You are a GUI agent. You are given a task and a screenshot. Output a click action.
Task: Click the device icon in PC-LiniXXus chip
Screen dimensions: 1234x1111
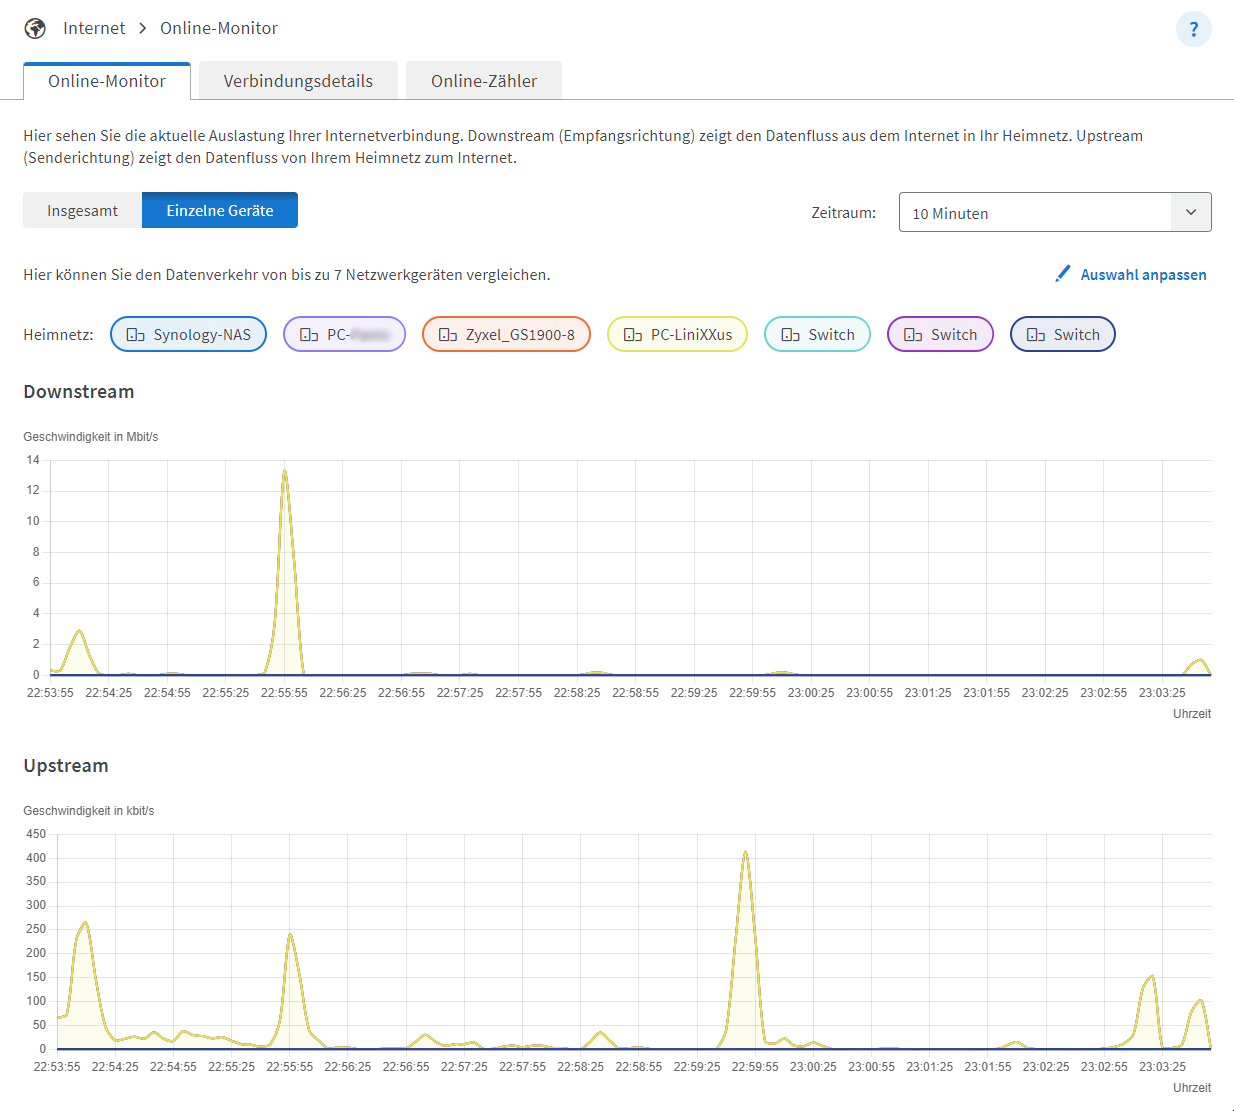point(633,335)
